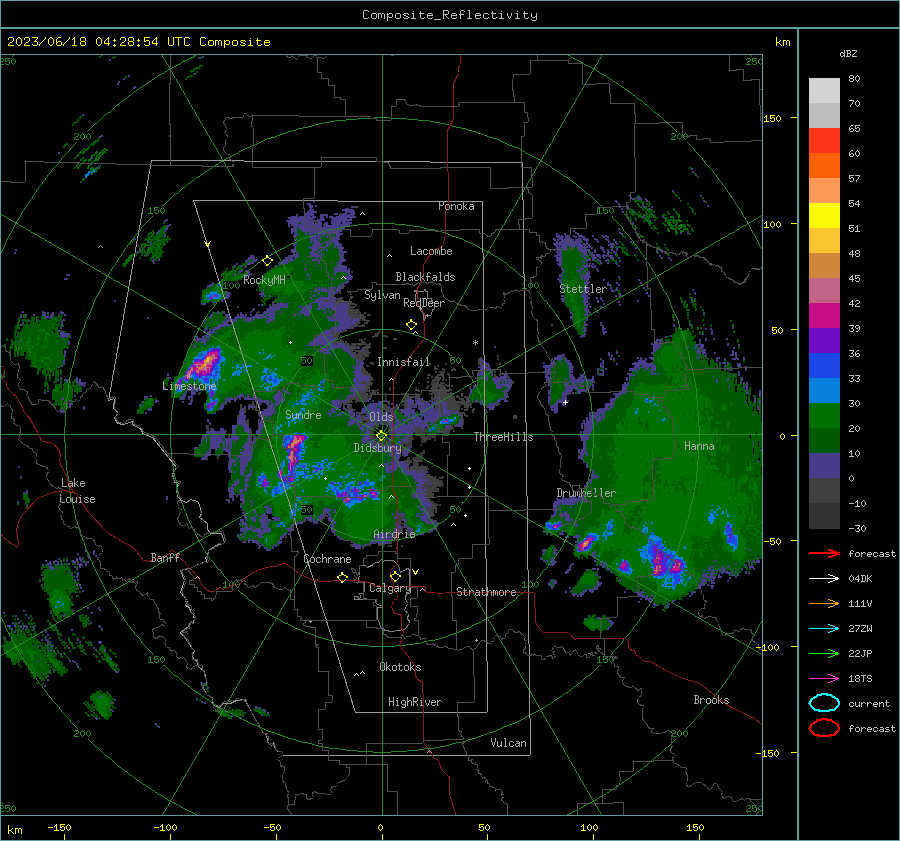Click the Lake Louise label
900x841 pixels.
[x=77, y=491]
